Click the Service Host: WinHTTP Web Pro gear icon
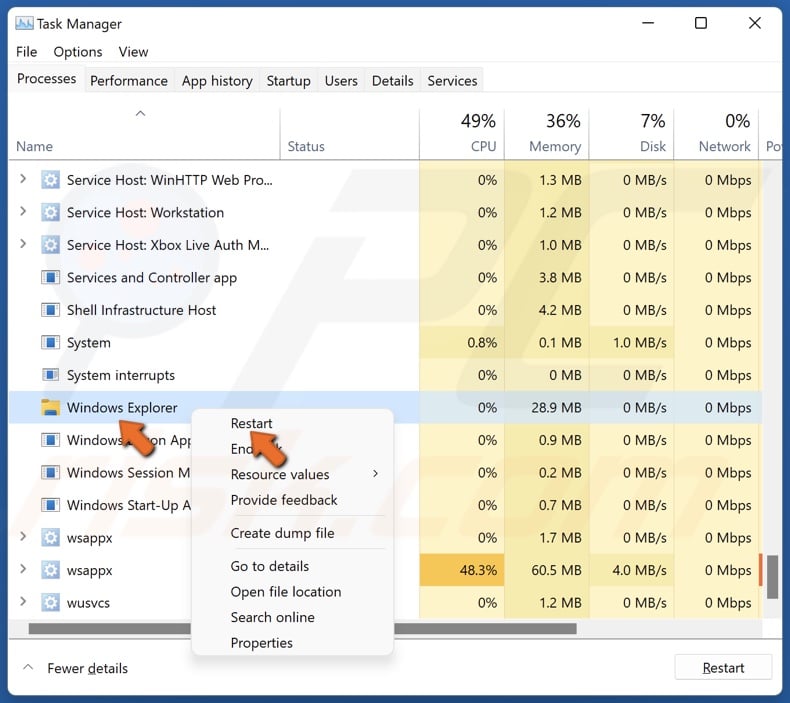790x703 pixels. coord(50,180)
